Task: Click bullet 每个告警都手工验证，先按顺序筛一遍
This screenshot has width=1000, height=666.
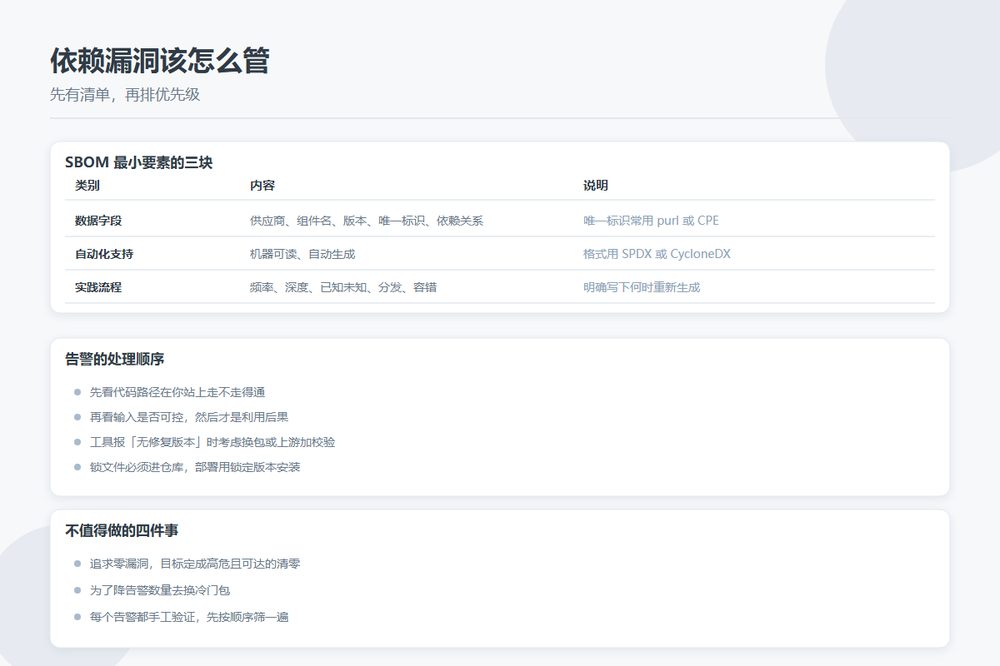Action: point(189,617)
